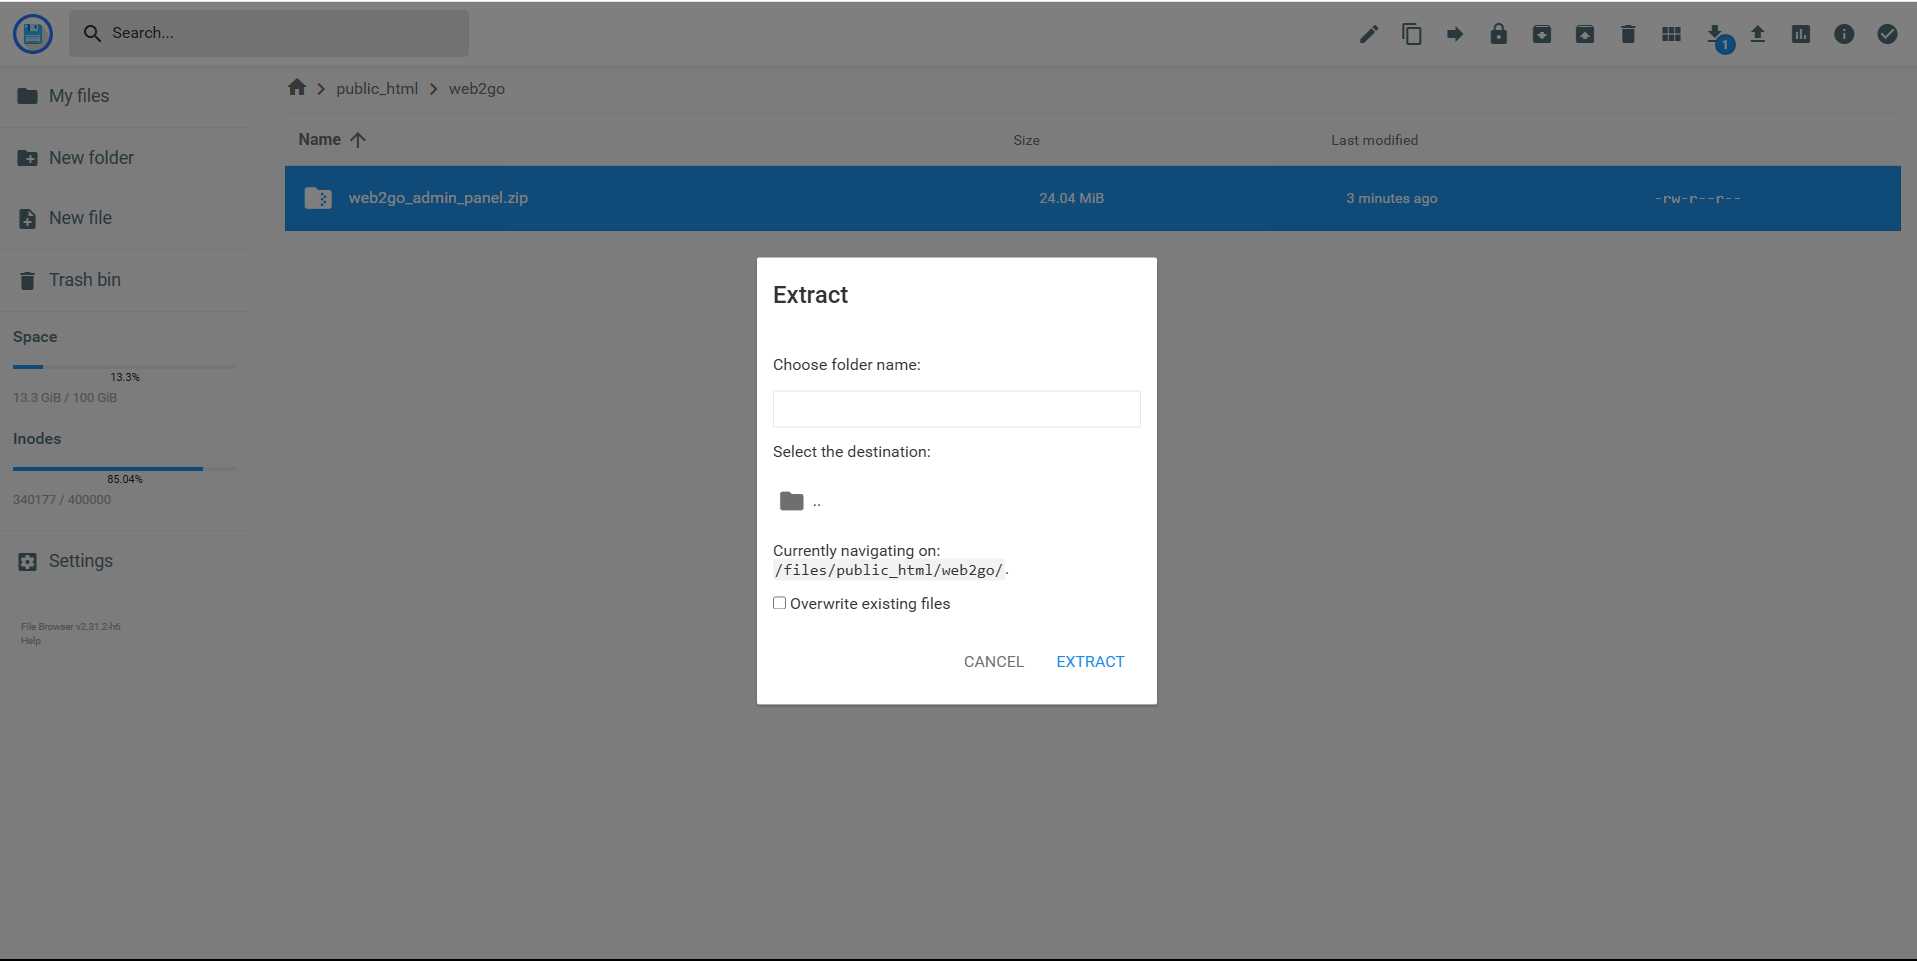Enable Overwrite existing files checkbox
Screen dimensions: 1917x961
[780, 603]
